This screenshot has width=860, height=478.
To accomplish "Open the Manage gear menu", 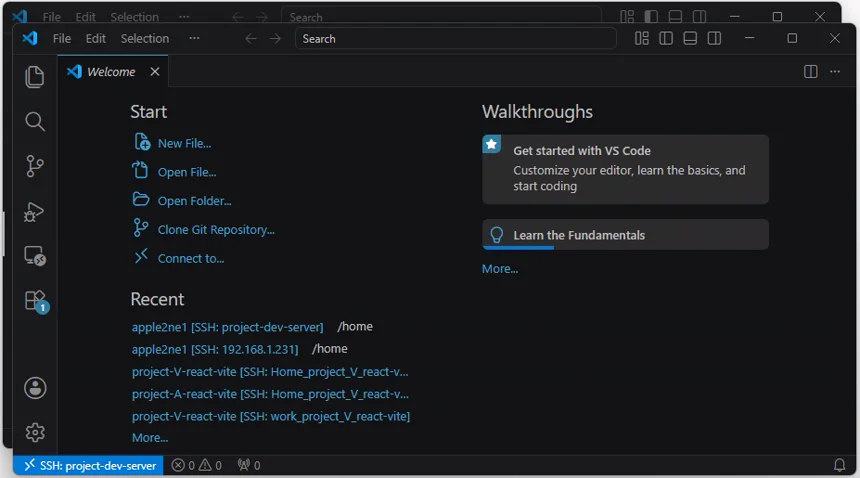I will click(x=35, y=433).
